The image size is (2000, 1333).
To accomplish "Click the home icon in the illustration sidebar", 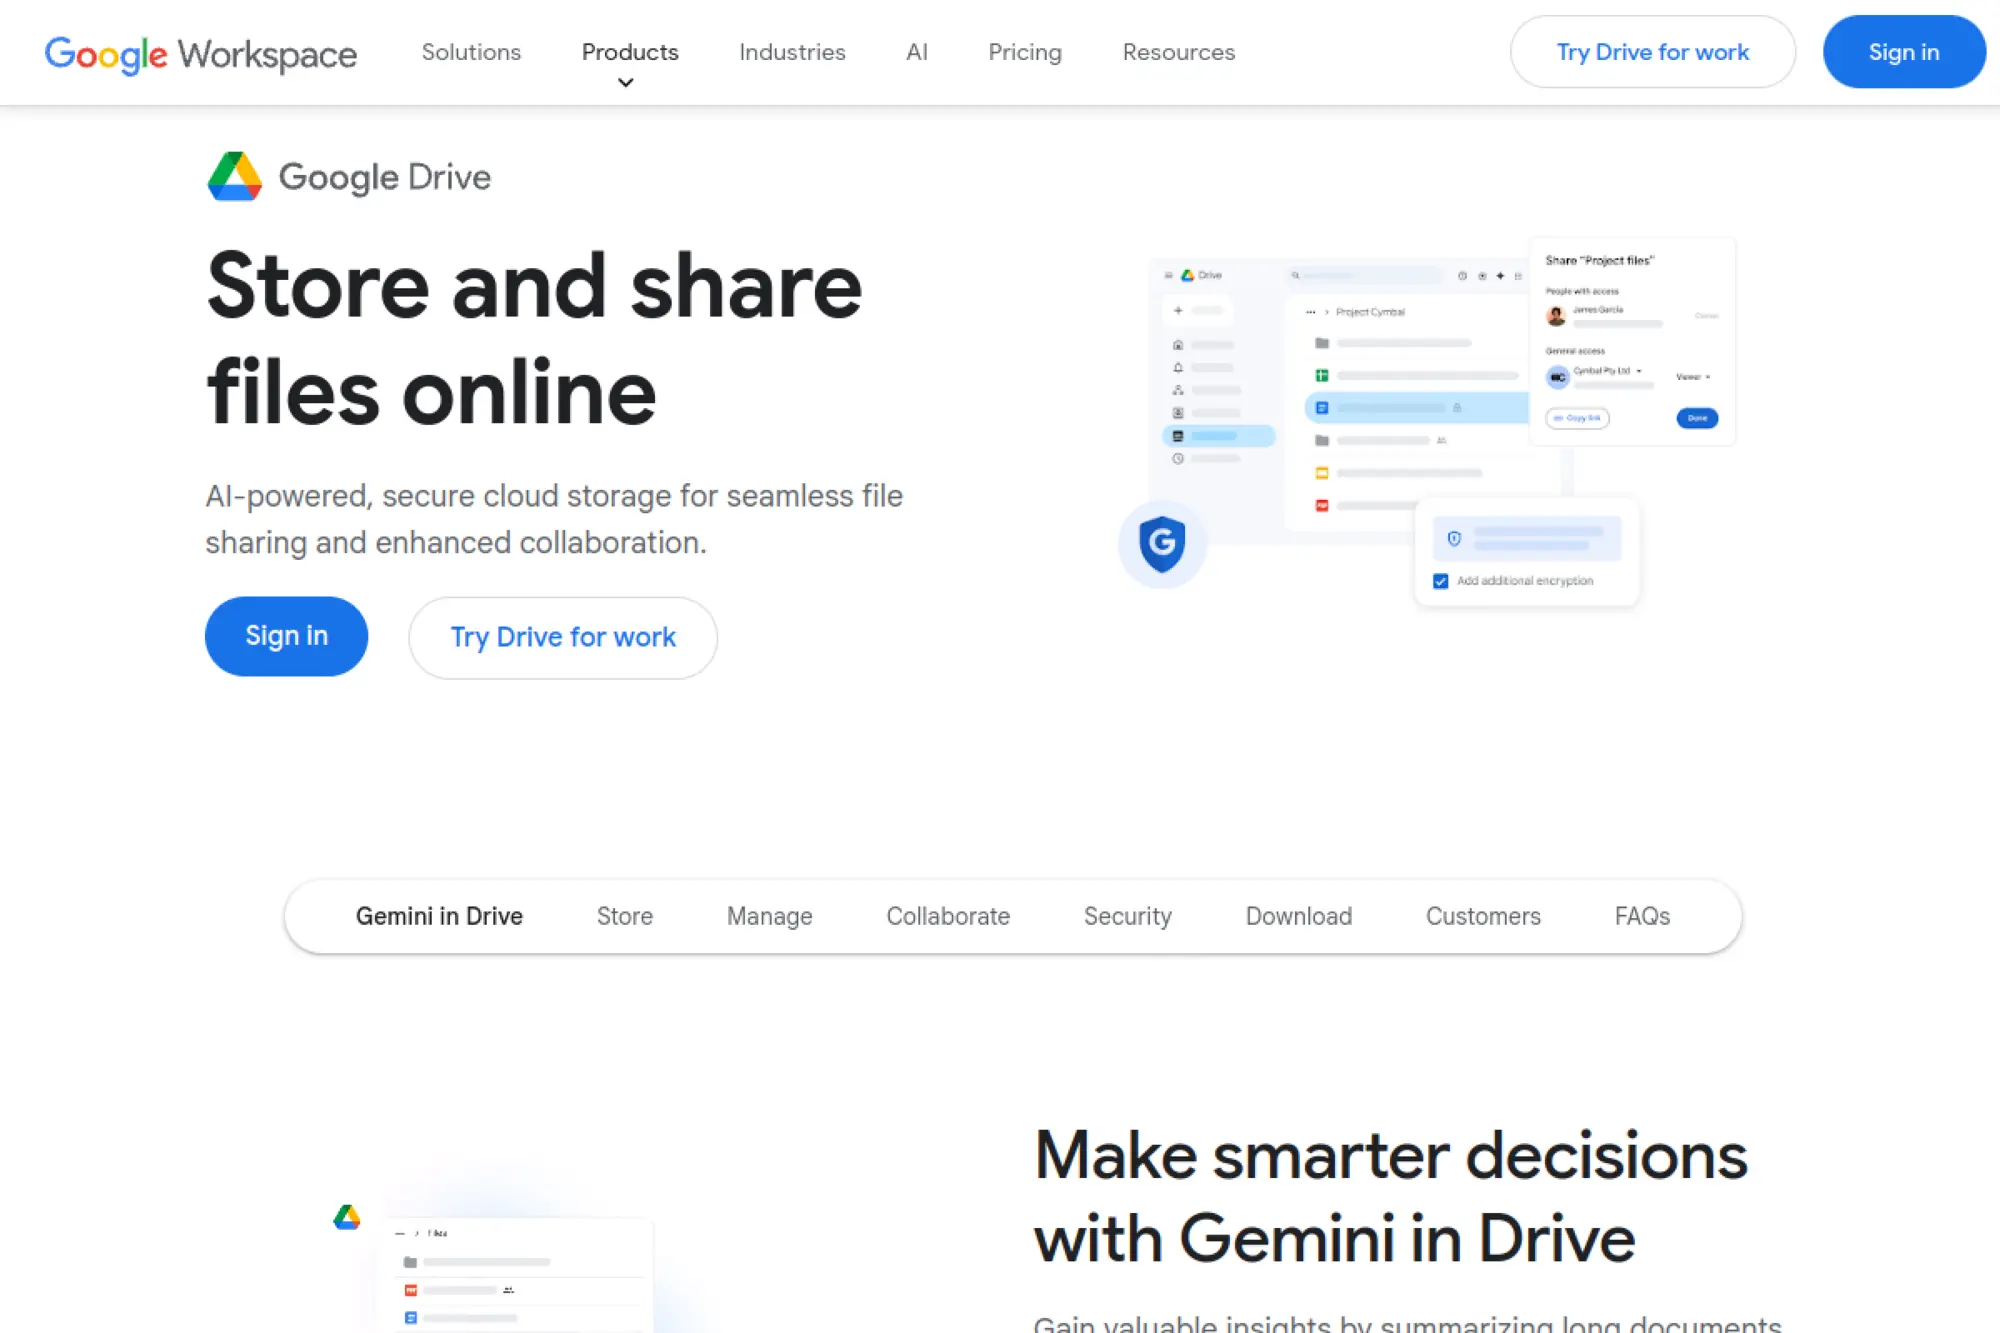I will click(x=1178, y=345).
